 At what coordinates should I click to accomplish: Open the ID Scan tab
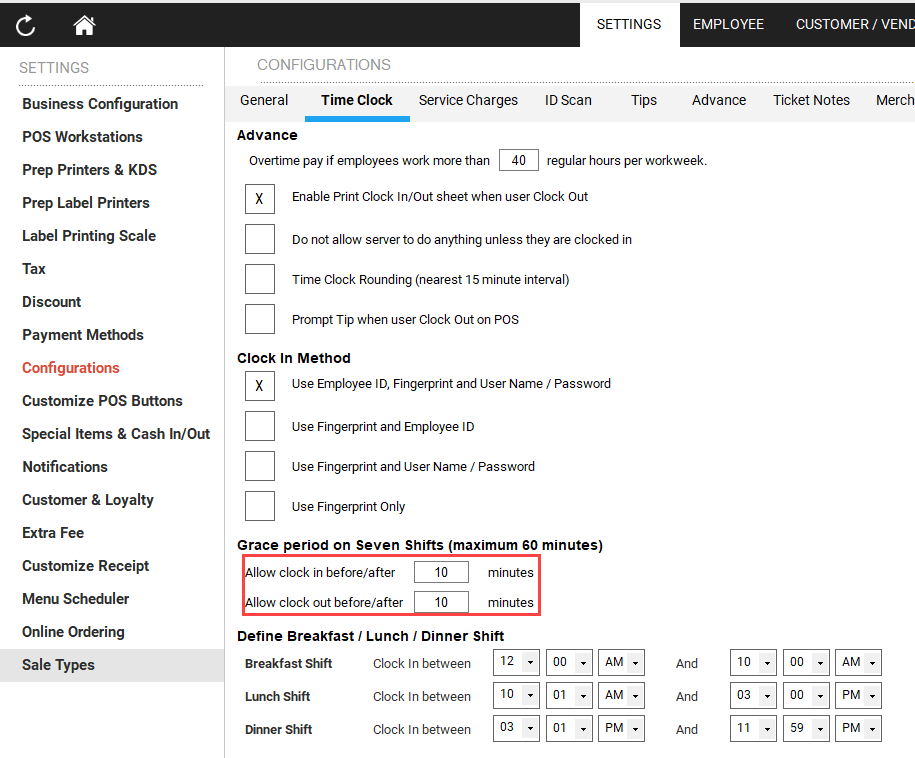[x=568, y=100]
